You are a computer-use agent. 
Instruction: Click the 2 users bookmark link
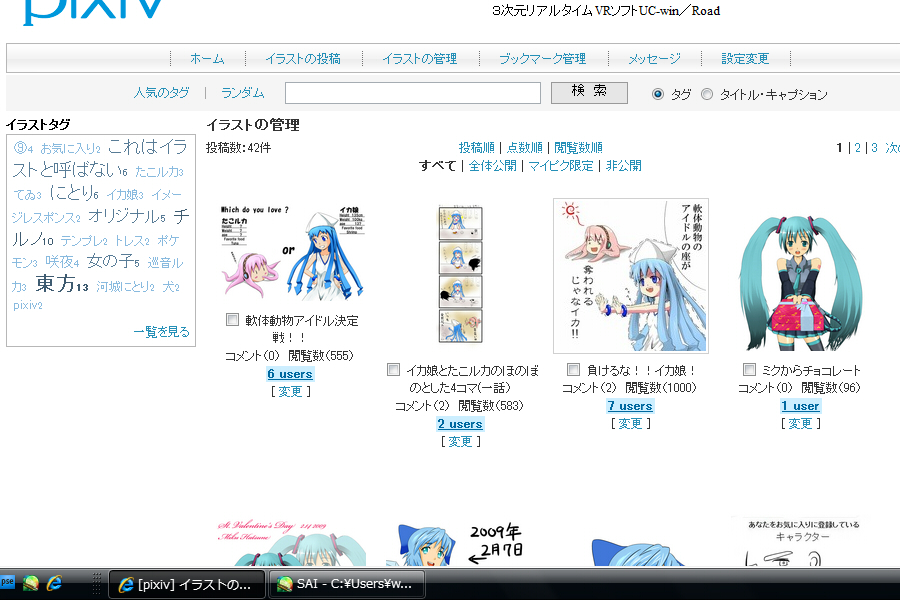460,424
